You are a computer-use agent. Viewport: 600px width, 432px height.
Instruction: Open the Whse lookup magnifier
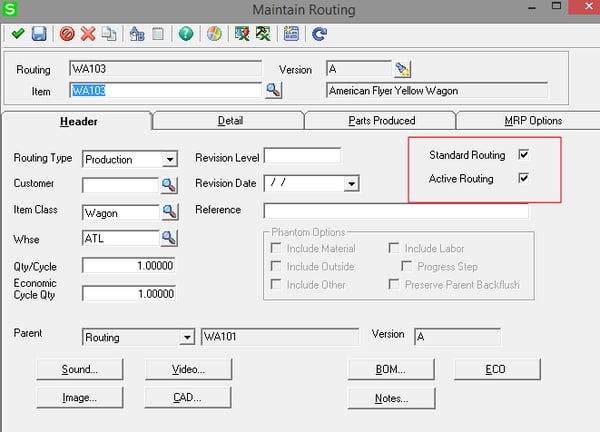coord(169,238)
